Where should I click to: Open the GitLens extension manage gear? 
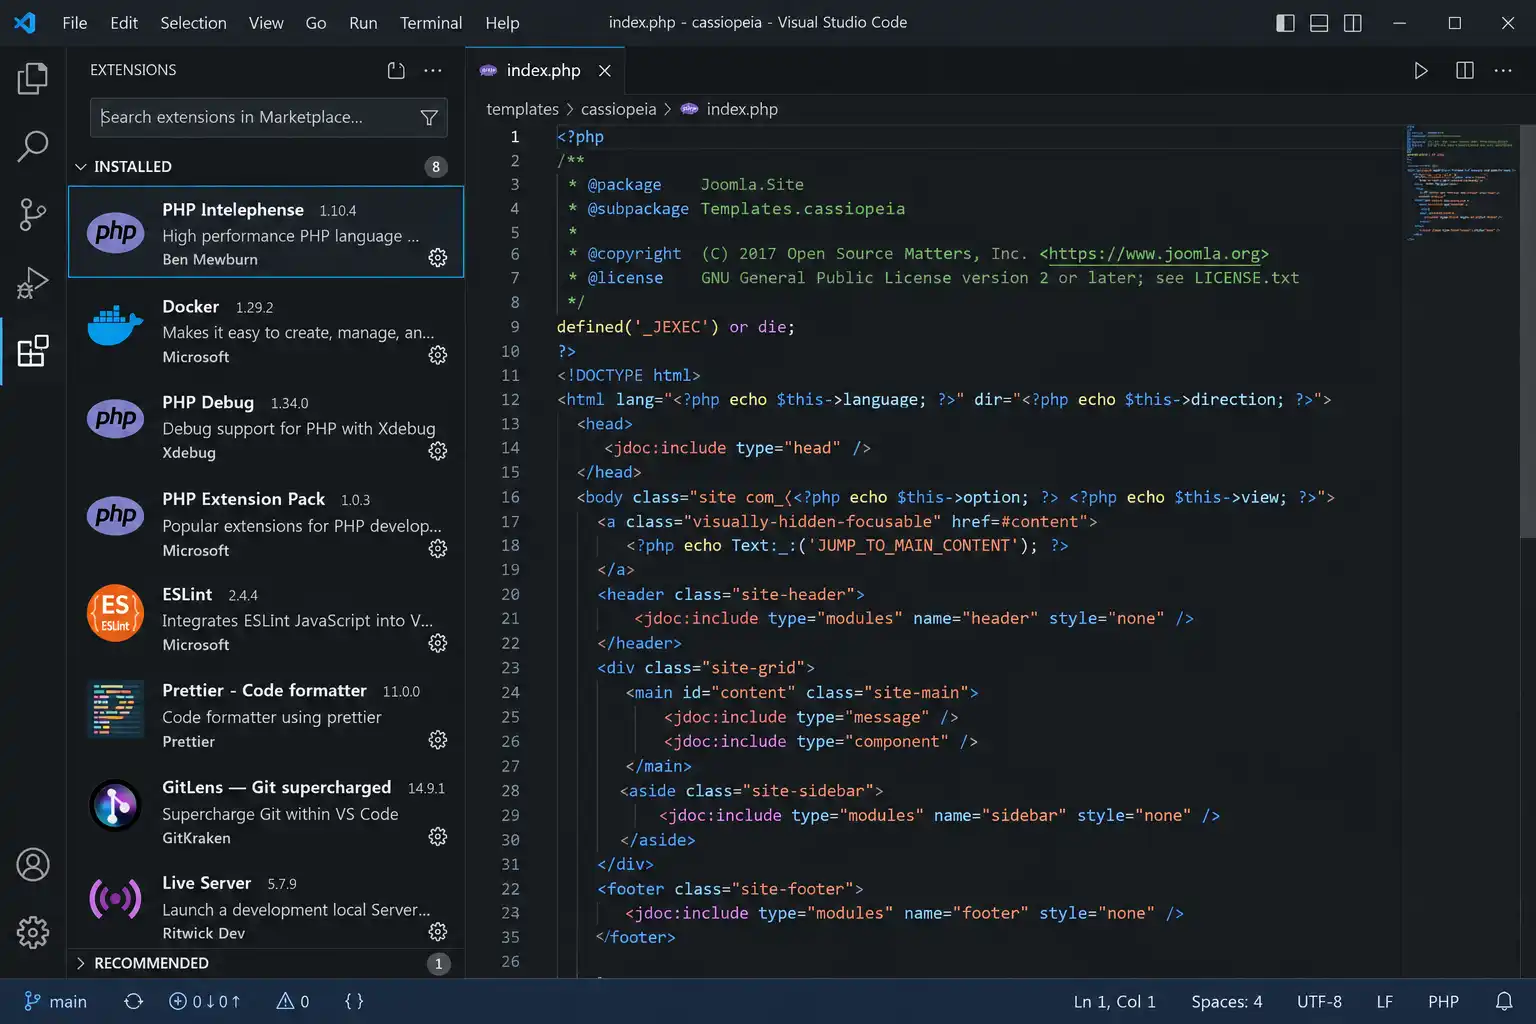pos(438,836)
